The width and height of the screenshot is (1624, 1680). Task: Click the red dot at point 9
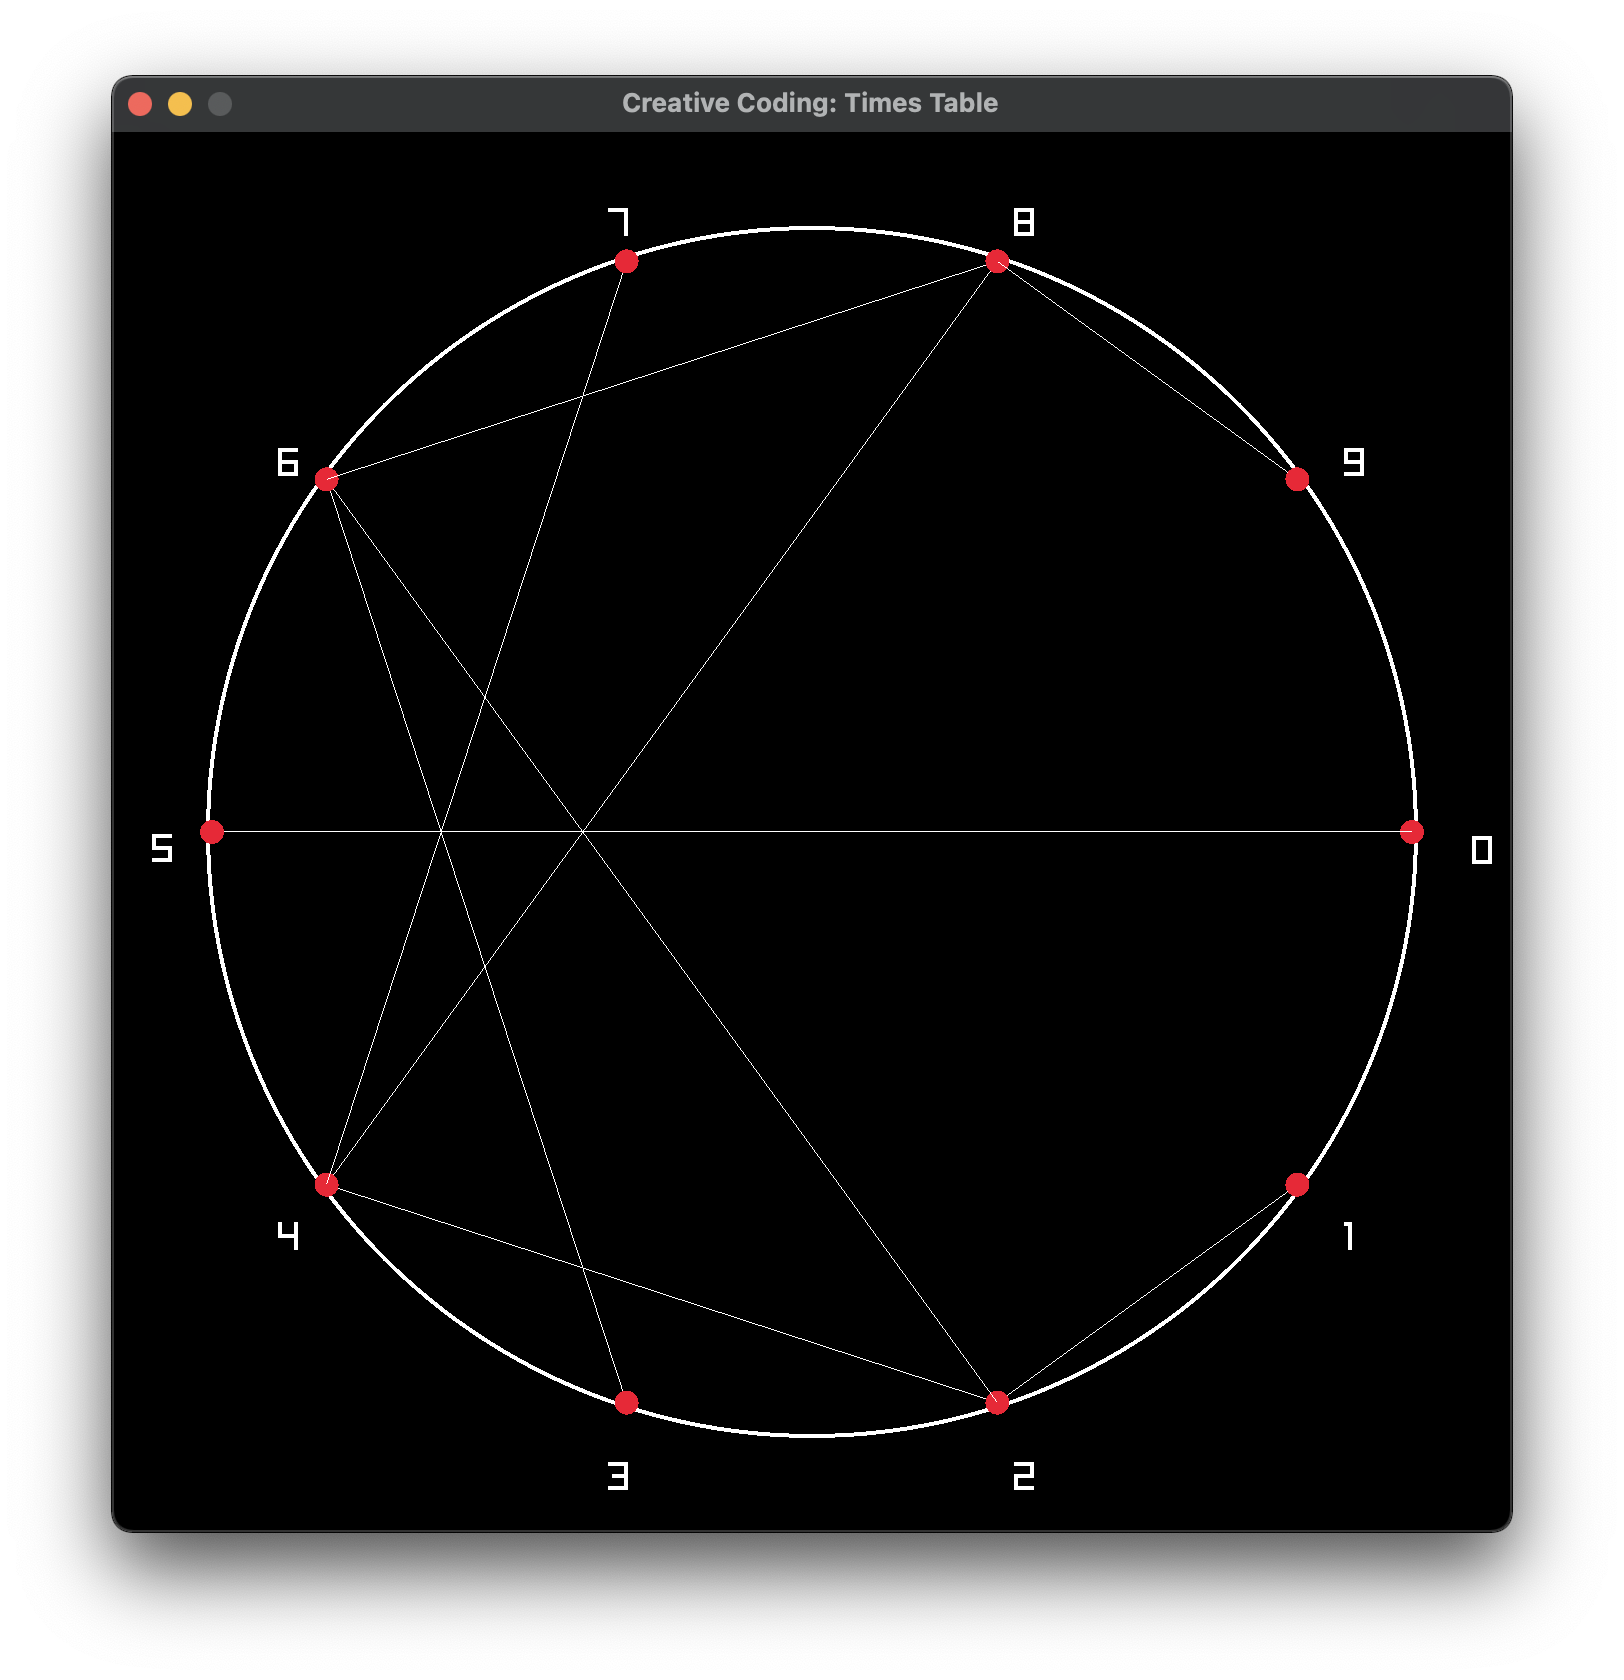point(1297,480)
